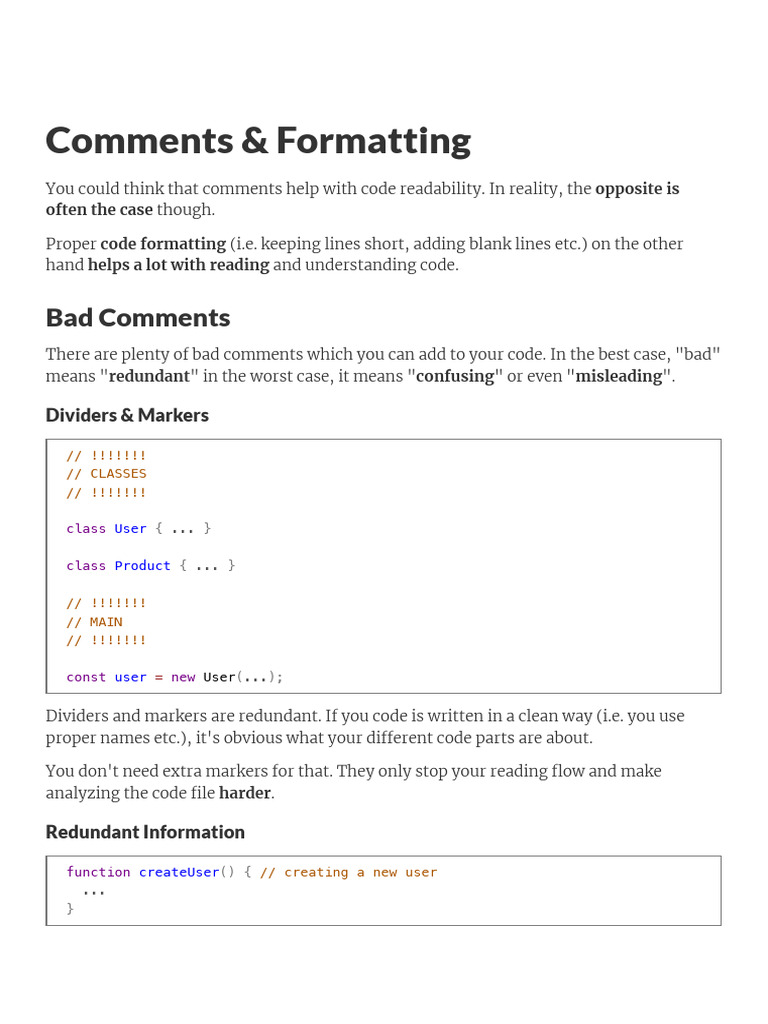Click the "Comments & Formatting" main title

tap(258, 141)
